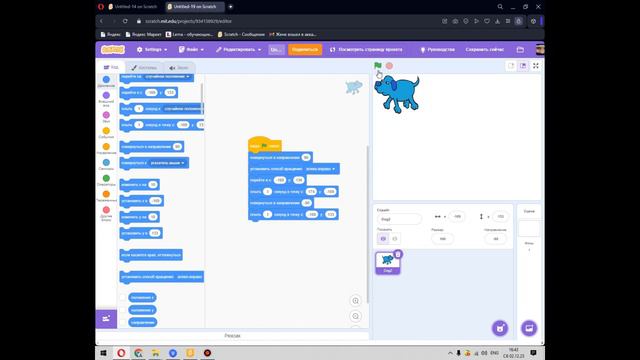Switch to the large stage layout
This screenshot has height=360, width=640.
tap(523, 66)
